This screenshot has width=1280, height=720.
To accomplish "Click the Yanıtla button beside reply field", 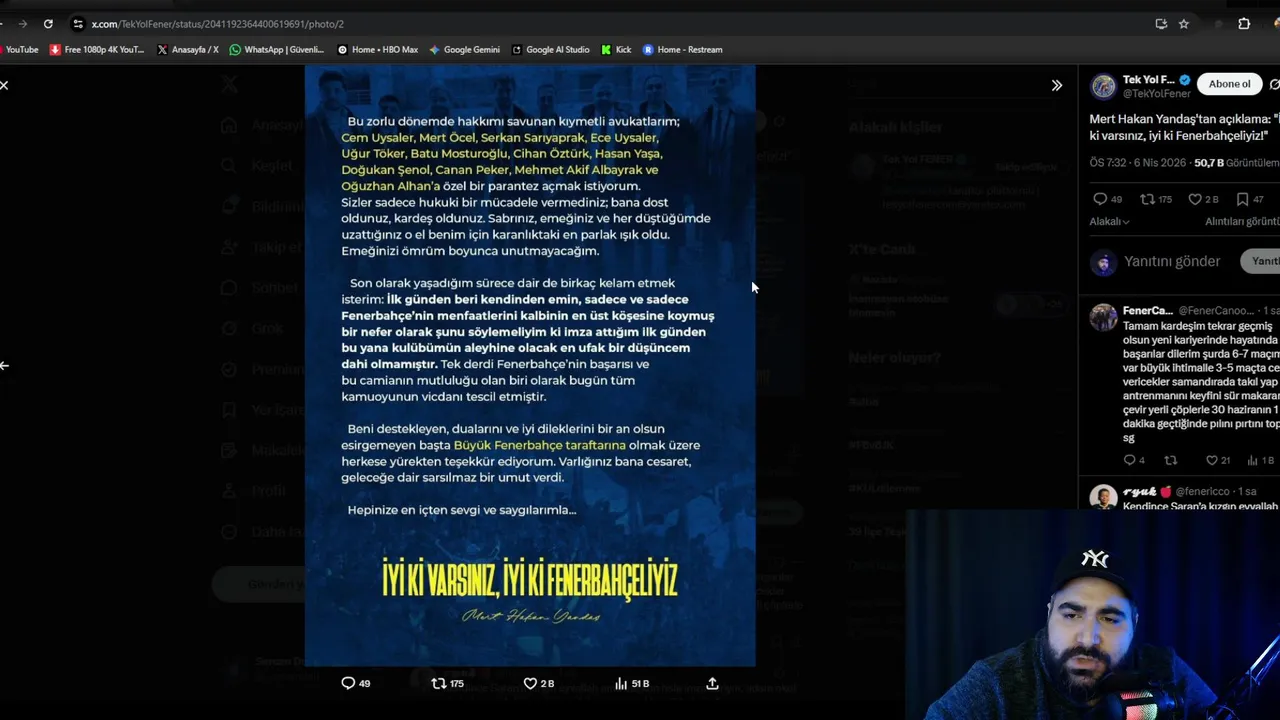I will click(1262, 261).
